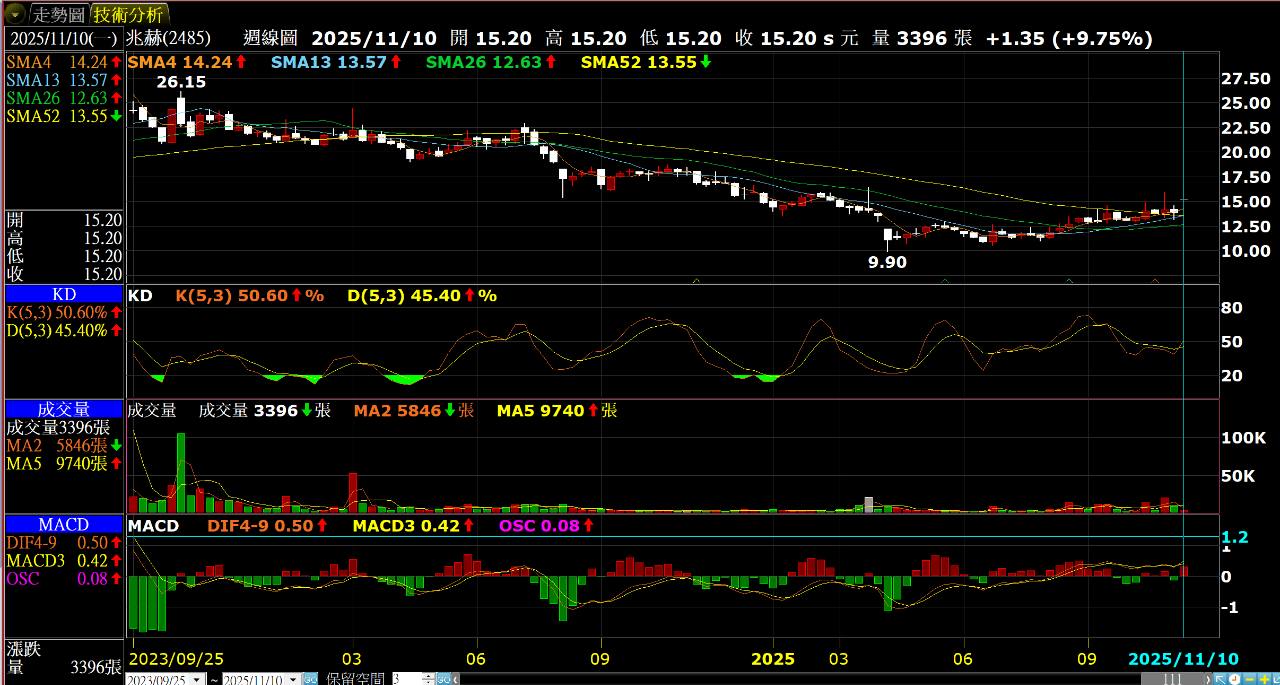This screenshot has width=1280, height=685.
Task: Click the zoom out minus icon
Action: (x=1249, y=679)
